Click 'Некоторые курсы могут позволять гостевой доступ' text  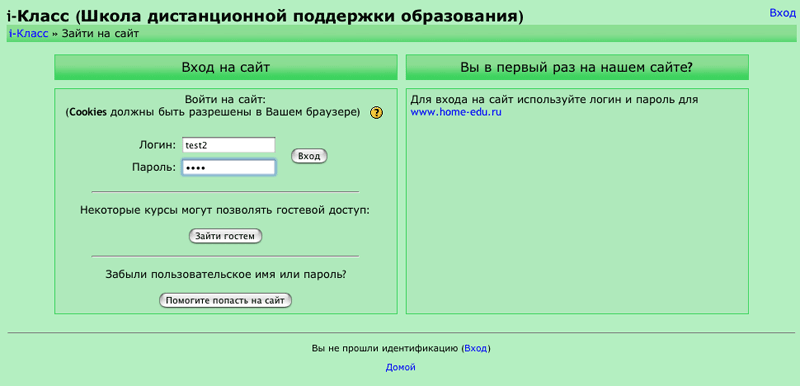(x=225, y=210)
